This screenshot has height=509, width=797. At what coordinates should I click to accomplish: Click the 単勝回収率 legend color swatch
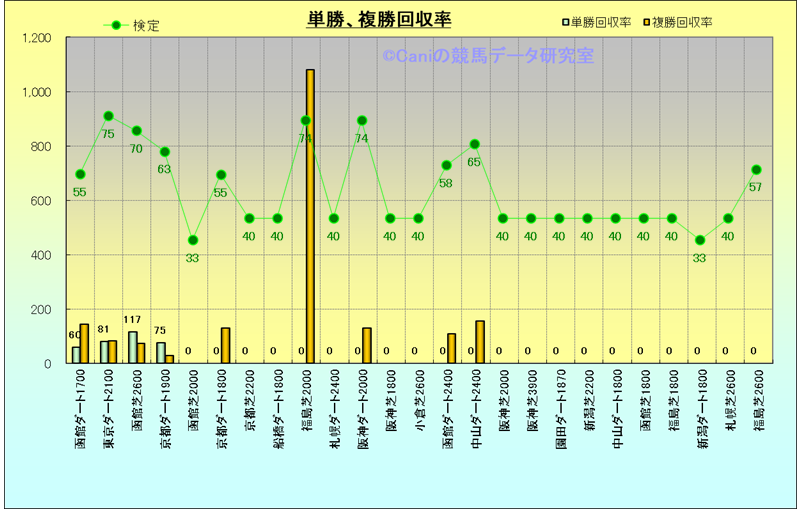(566, 22)
